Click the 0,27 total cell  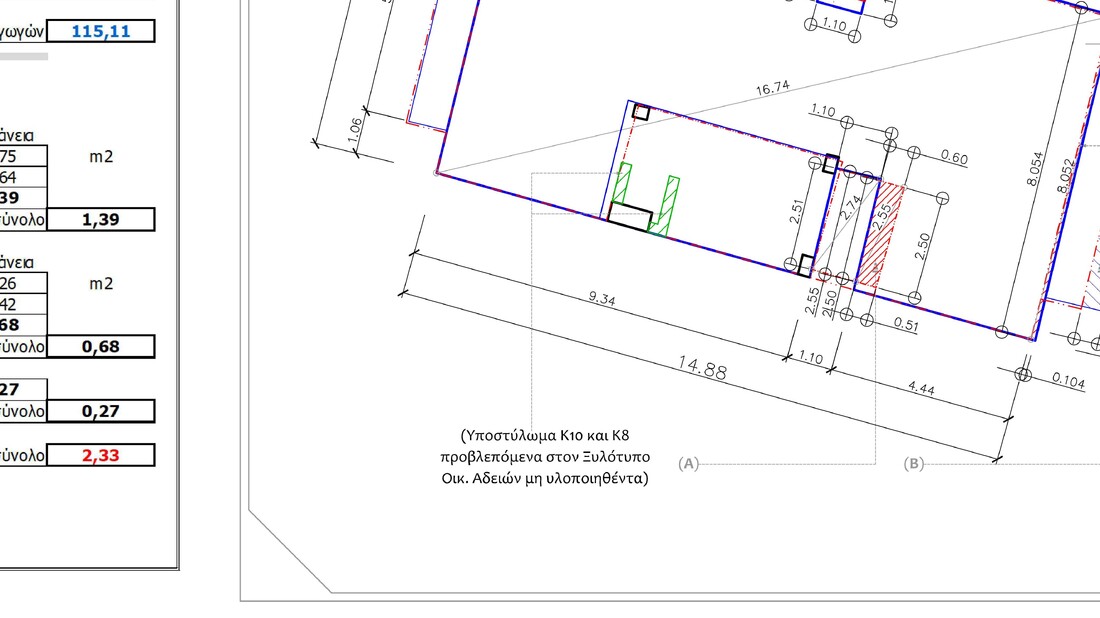(101, 411)
